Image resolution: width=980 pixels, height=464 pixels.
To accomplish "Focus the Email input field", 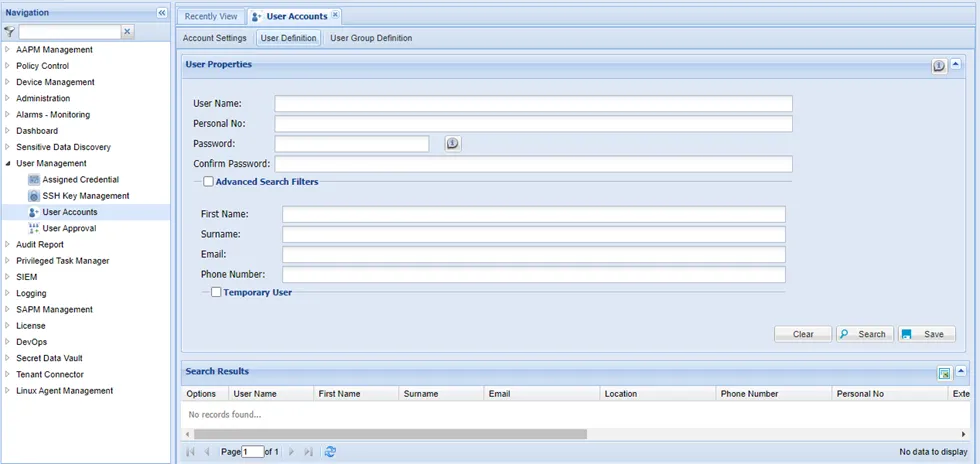I will click(x=534, y=255).
